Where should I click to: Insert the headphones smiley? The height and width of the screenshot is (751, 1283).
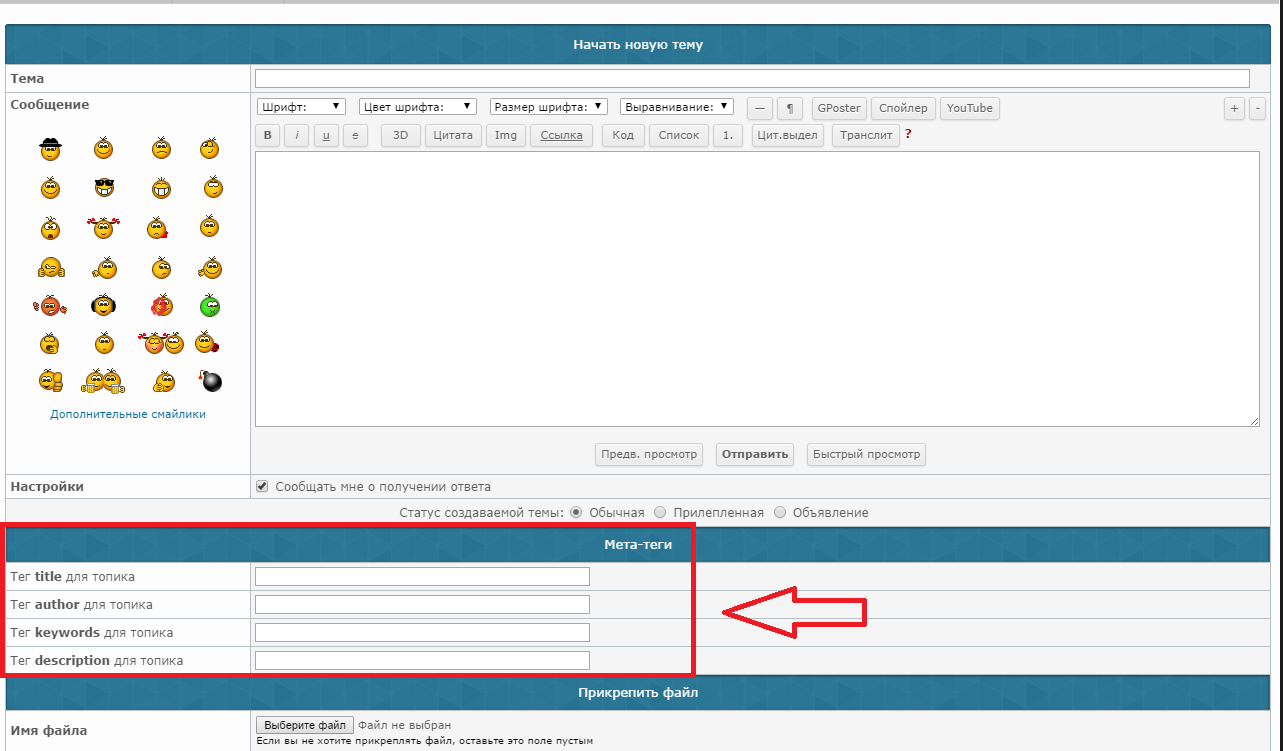click(x=104, y=306)
